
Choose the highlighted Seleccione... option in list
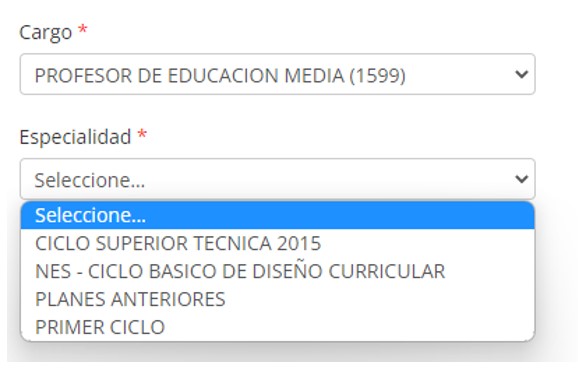point(278,215)
